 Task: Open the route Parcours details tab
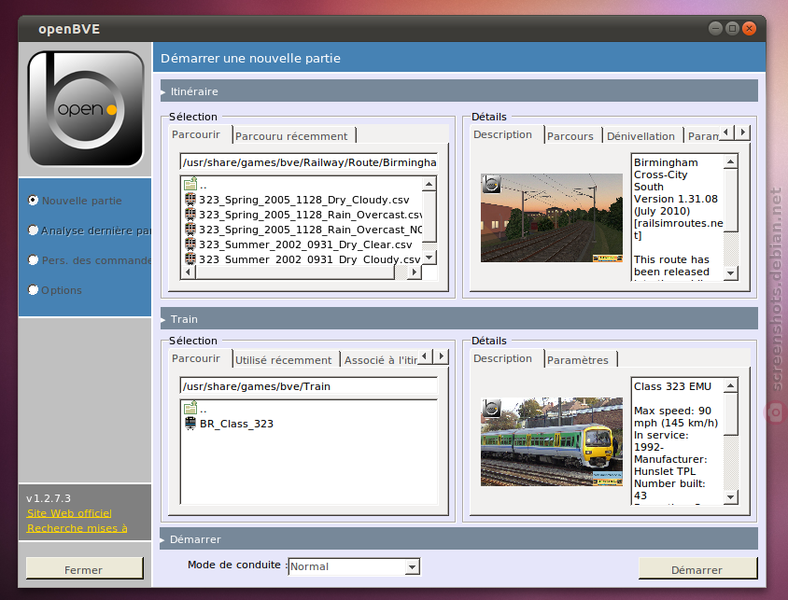click(572, 136)
